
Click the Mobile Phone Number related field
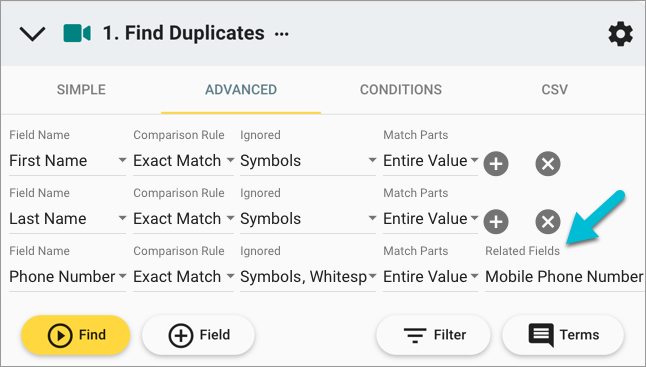[564, 277]
